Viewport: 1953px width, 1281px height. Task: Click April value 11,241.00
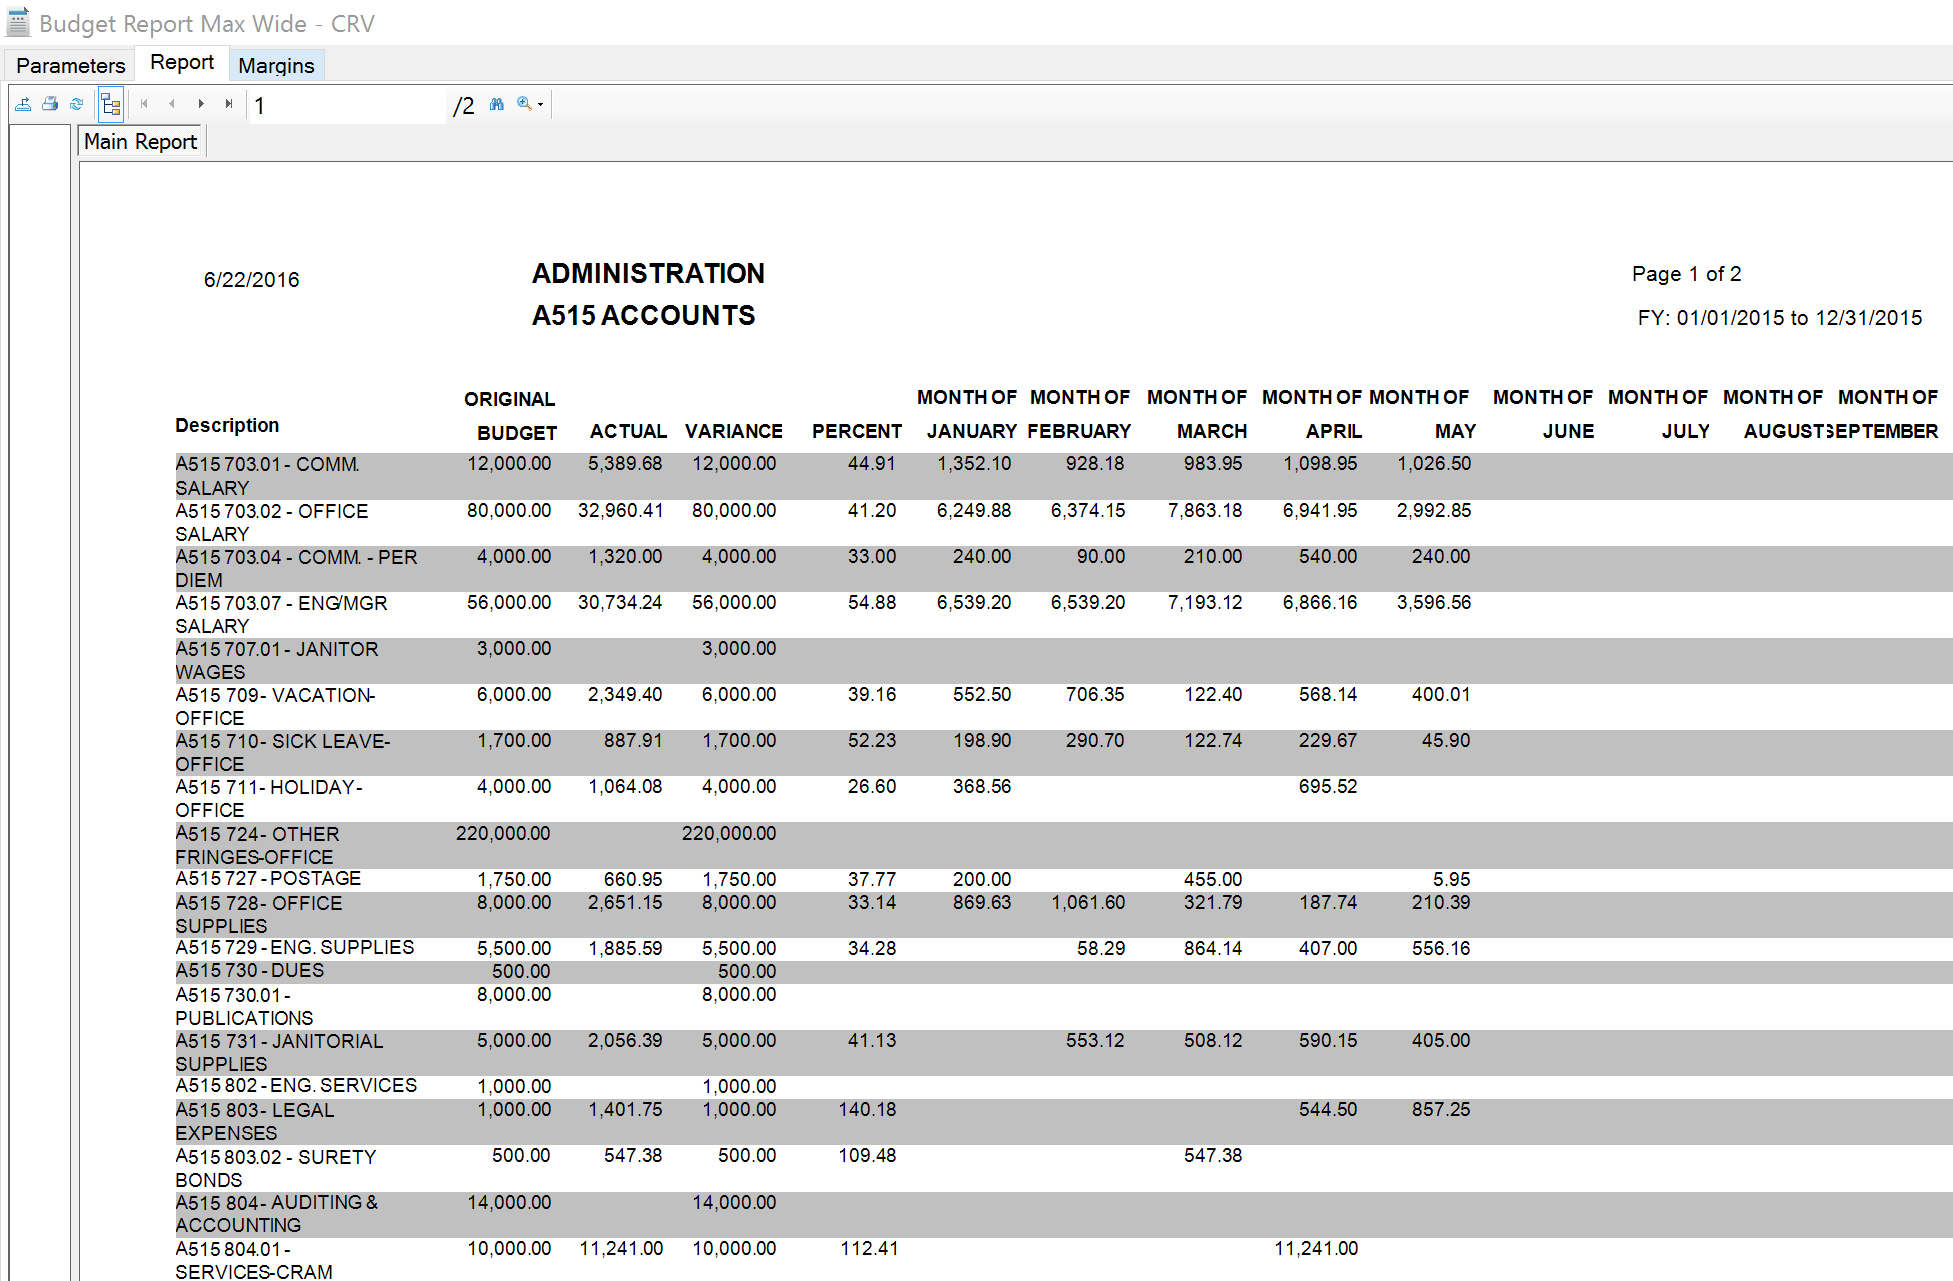point(1316,1249)
